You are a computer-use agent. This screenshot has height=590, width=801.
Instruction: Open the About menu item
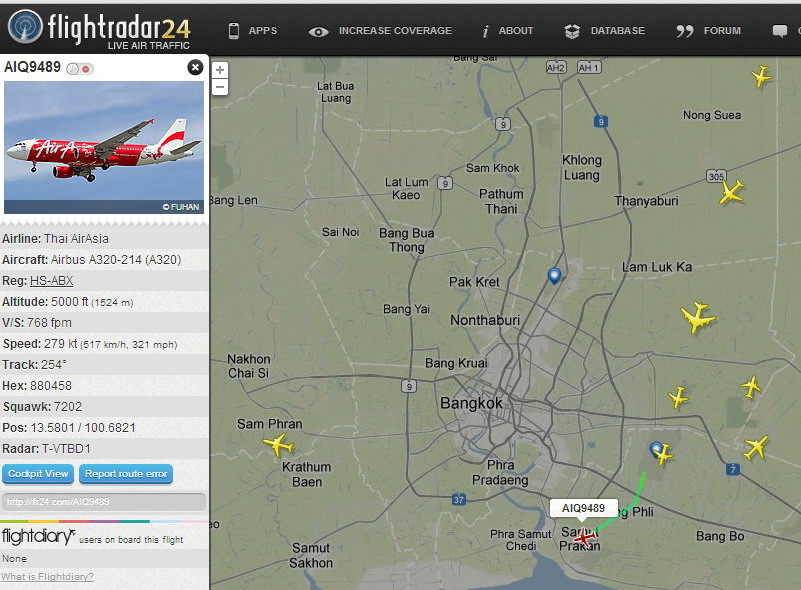(x=508, y=31)
